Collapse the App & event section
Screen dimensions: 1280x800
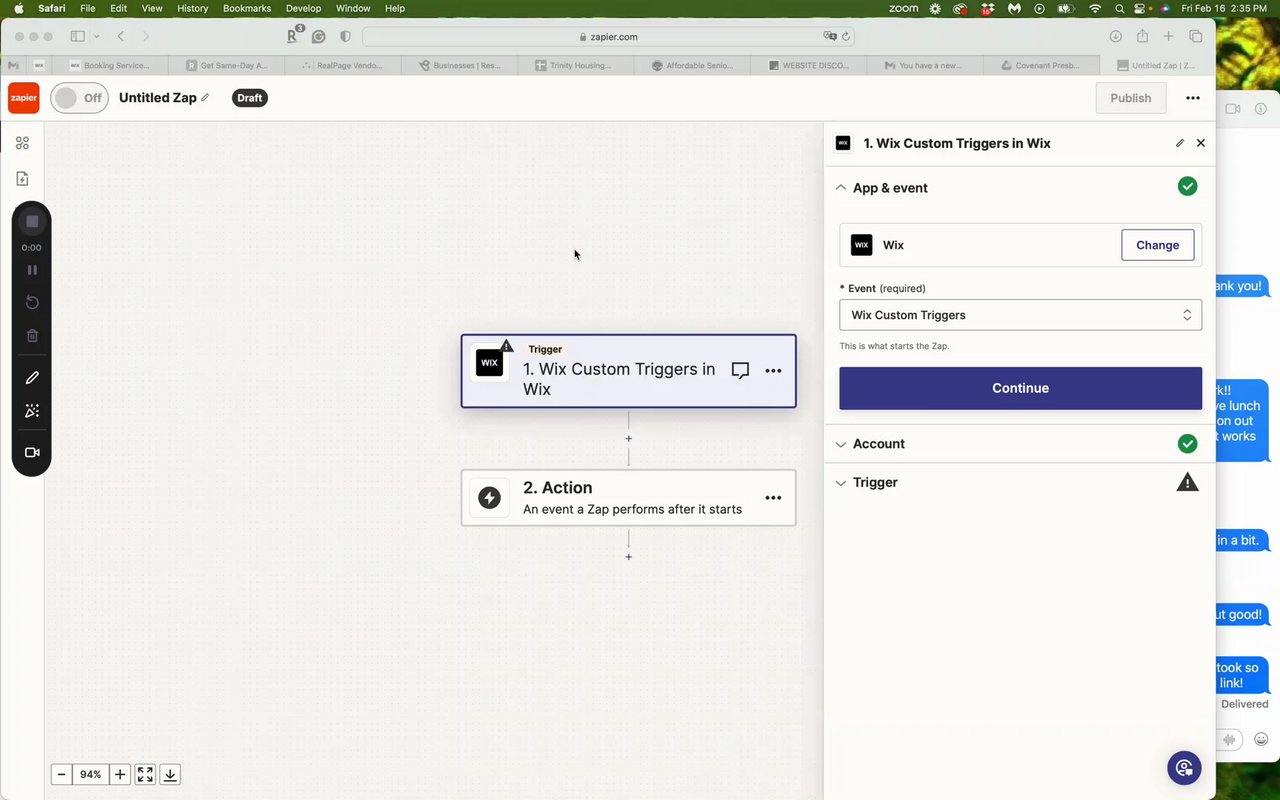pyautogui.click(x=841, y=188)
